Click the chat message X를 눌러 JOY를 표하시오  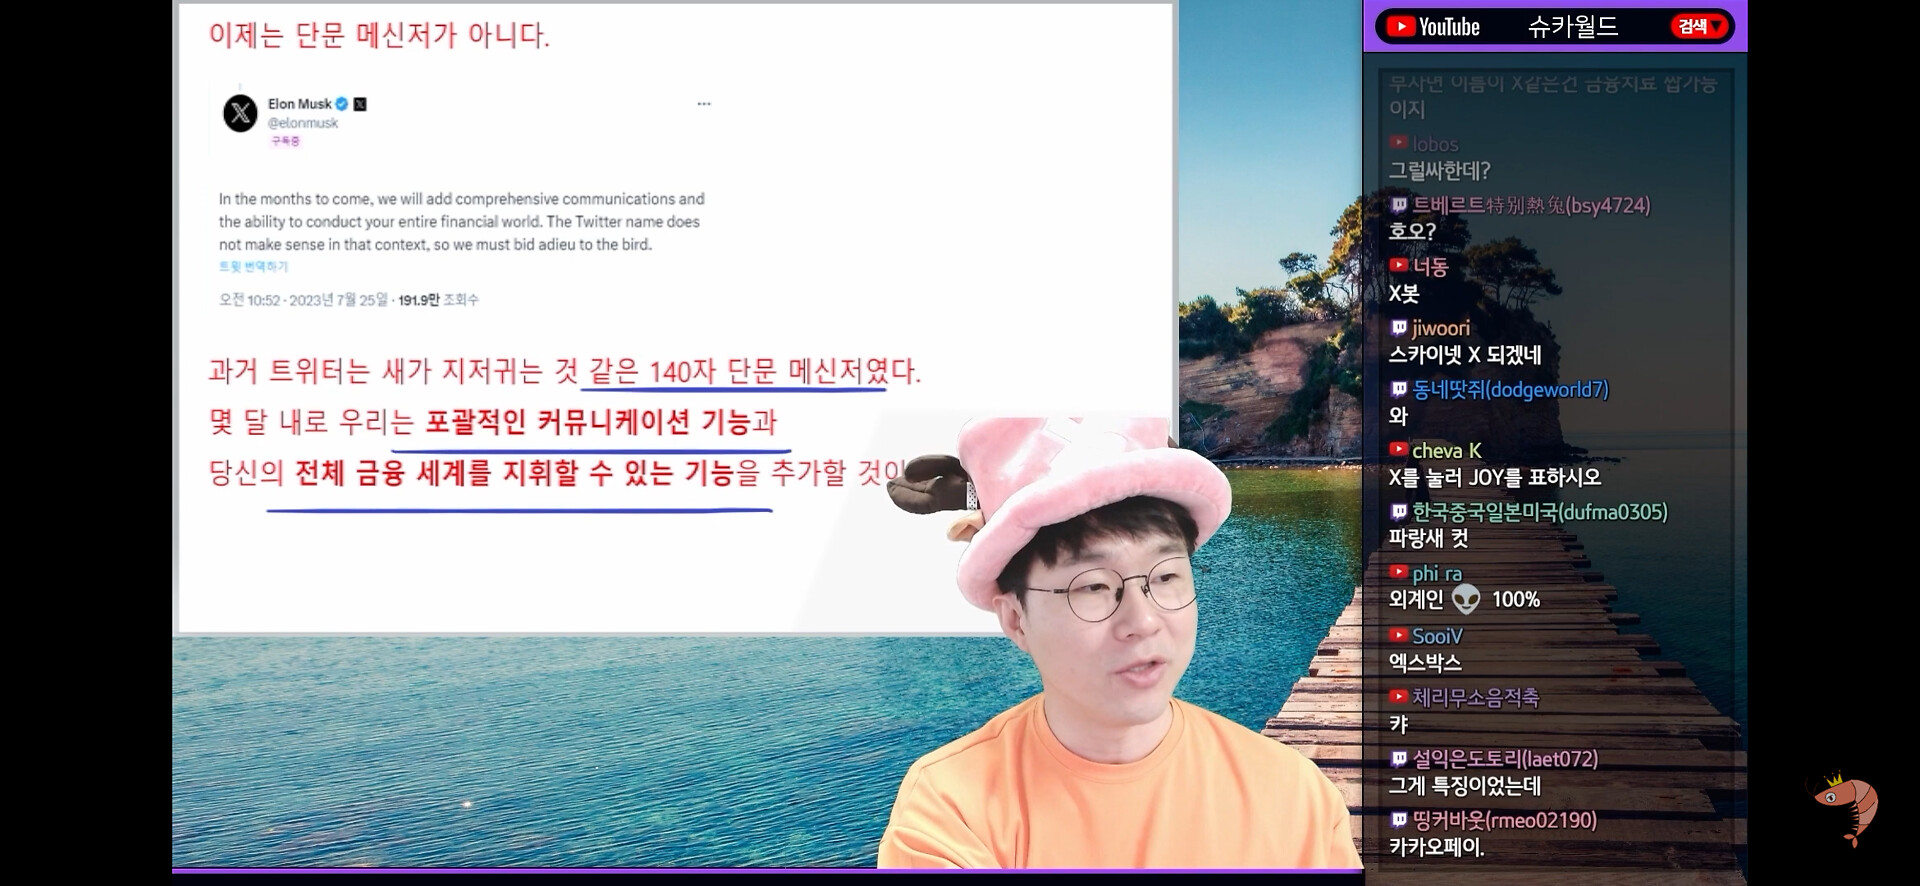coord(1495,478)
